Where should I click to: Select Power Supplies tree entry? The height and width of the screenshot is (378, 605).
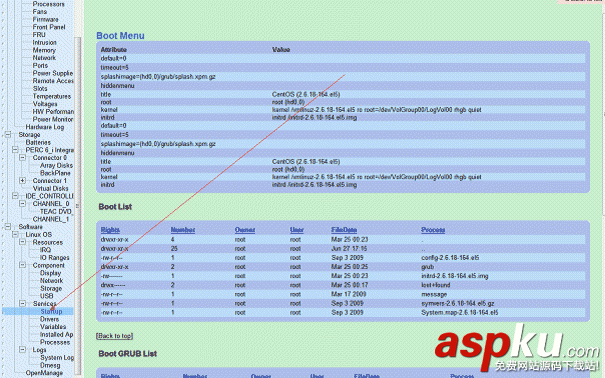coord(53,73)
